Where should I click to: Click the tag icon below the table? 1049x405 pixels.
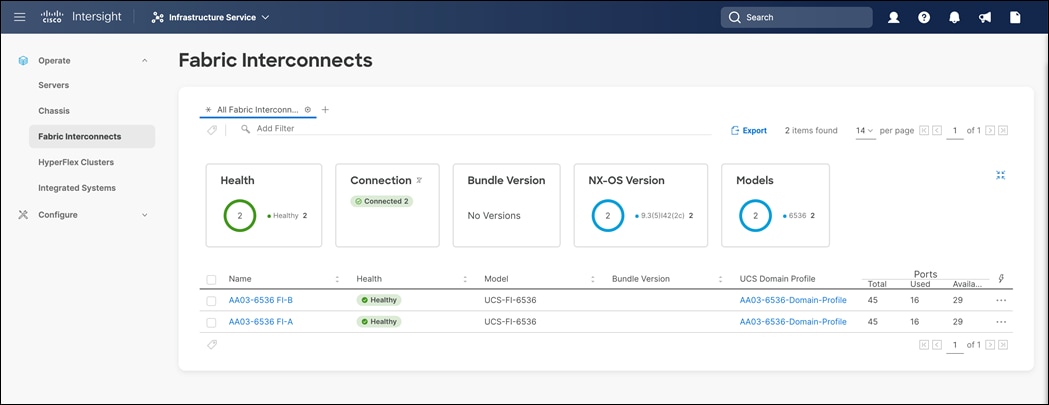[x=212, y=344]
